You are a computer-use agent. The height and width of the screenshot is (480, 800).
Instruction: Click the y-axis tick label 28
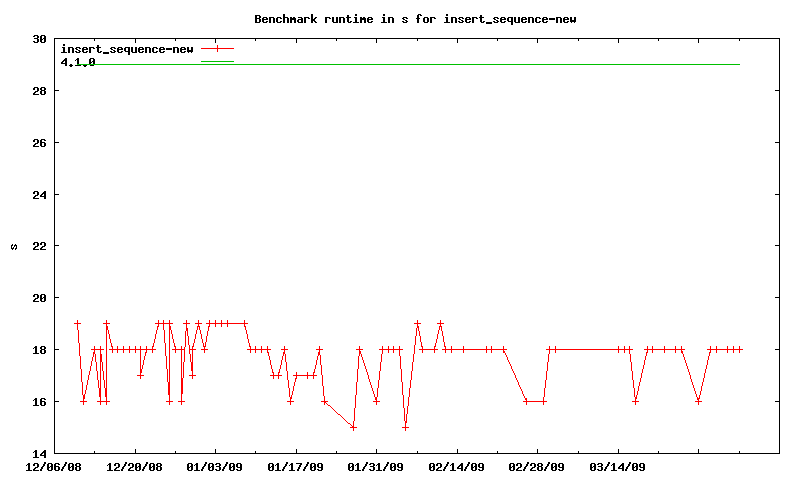pyautogui.click(x=39, y=91)
